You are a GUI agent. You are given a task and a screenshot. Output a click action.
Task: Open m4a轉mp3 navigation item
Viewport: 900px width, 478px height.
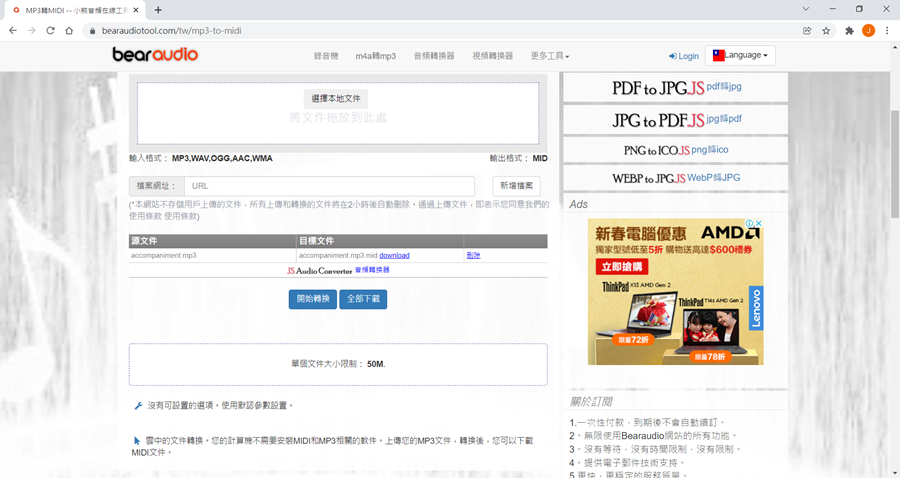(x=375, y=56)
